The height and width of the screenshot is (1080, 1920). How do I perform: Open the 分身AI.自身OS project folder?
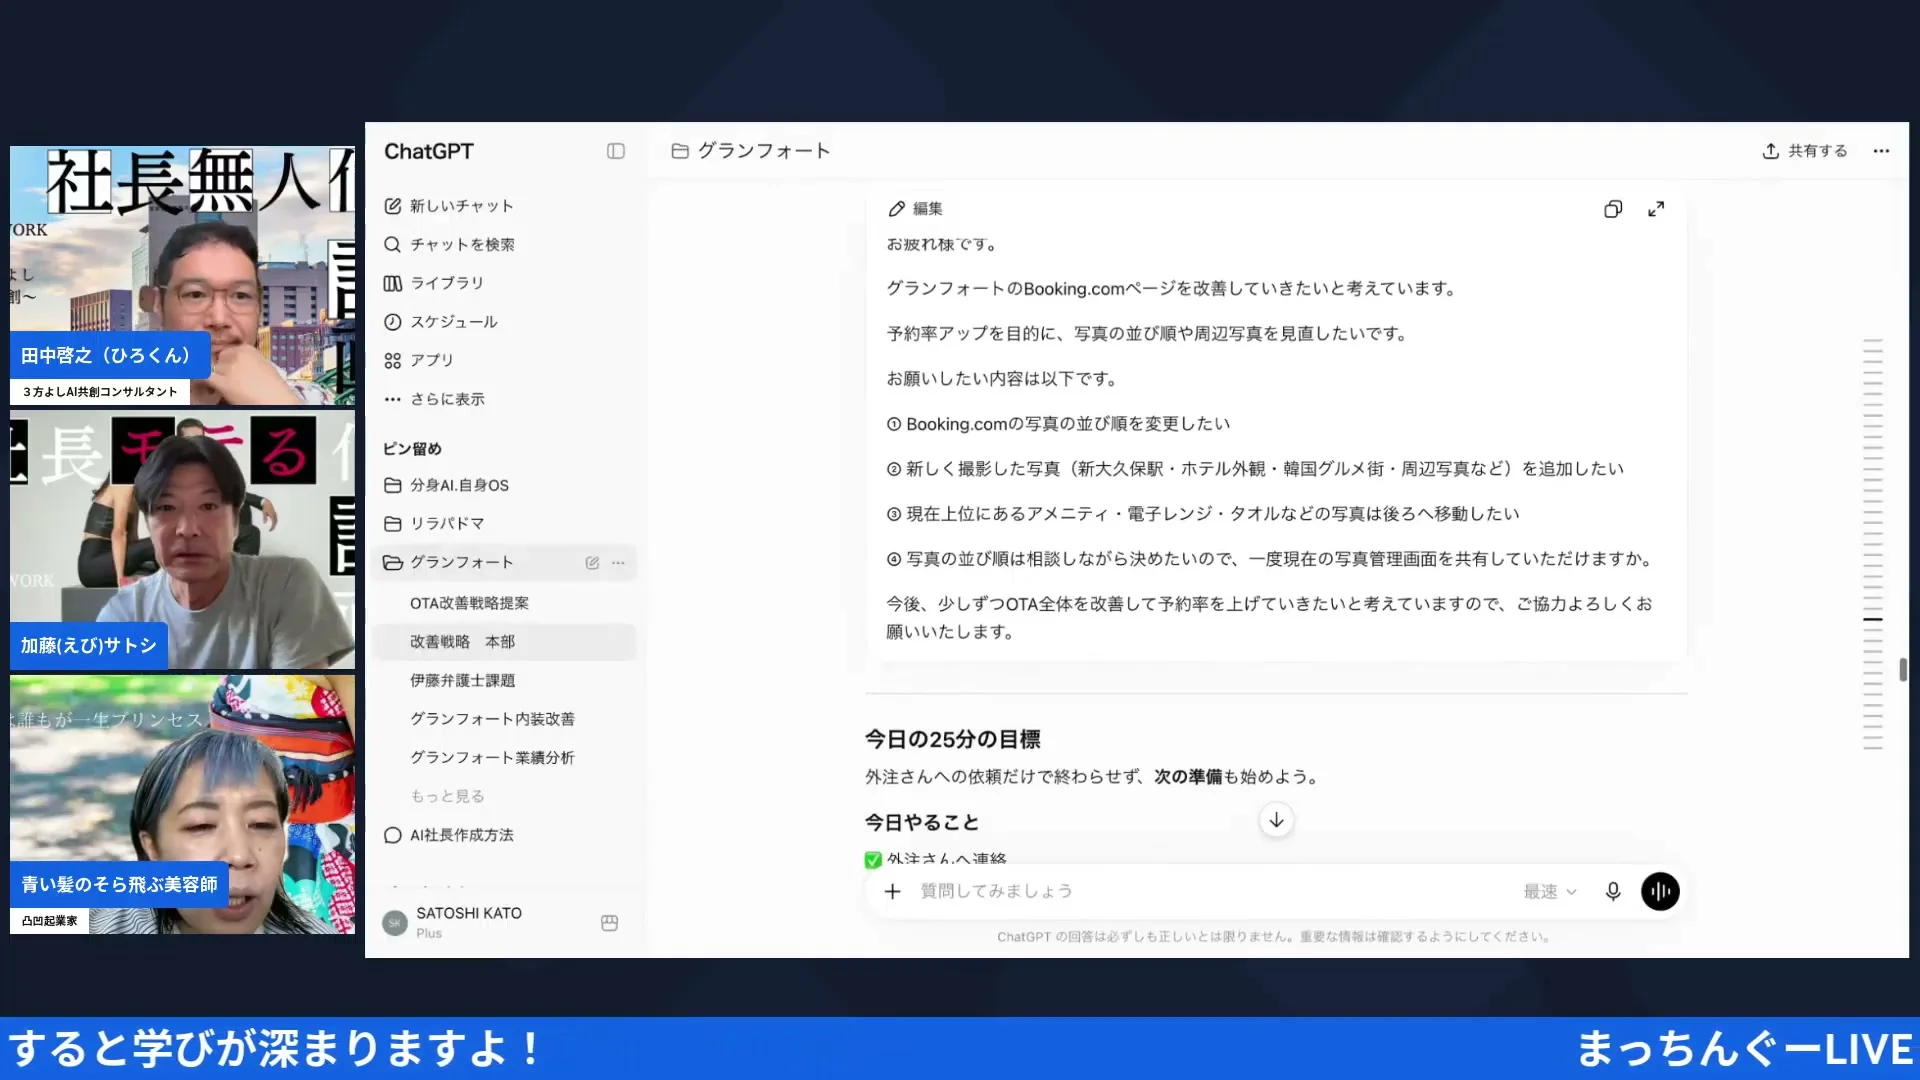pos(447,485)
